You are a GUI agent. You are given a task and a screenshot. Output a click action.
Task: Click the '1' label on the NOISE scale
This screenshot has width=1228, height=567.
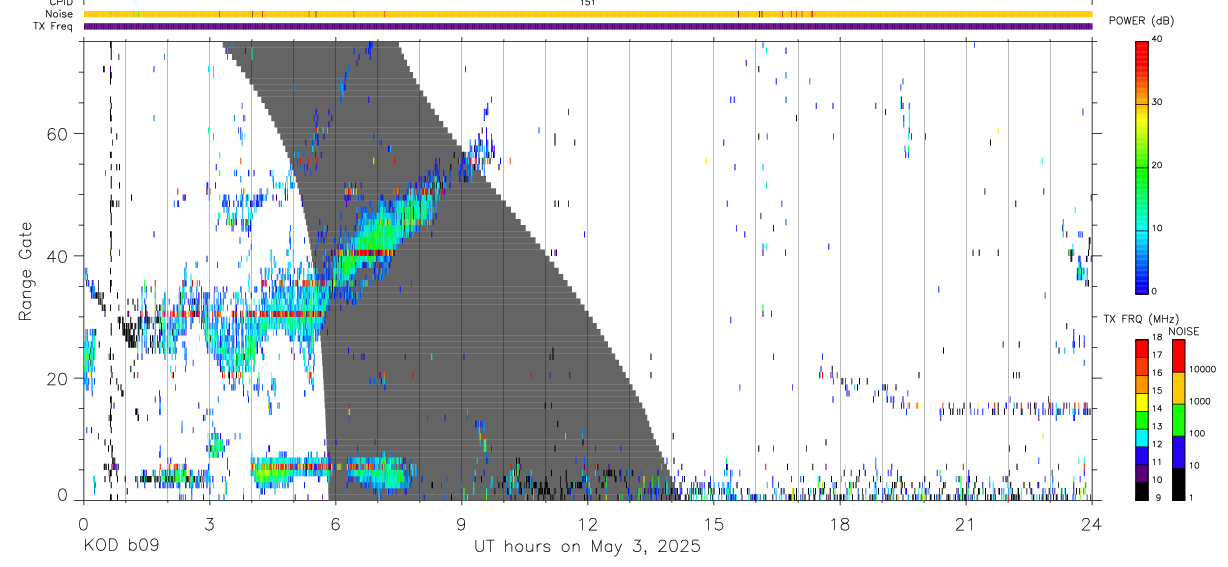[x=1192, y=500]
